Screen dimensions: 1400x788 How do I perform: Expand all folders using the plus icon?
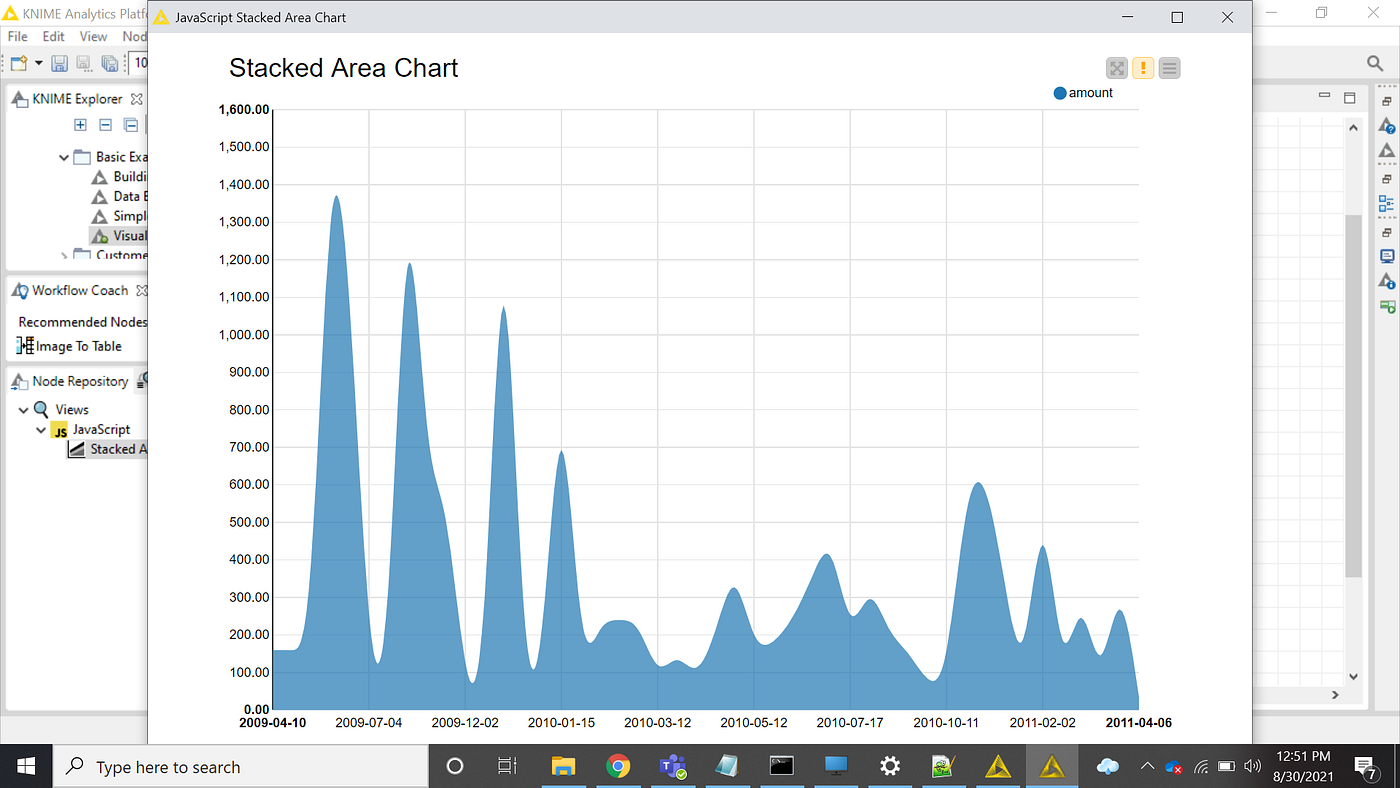click(x=80, y=125)
